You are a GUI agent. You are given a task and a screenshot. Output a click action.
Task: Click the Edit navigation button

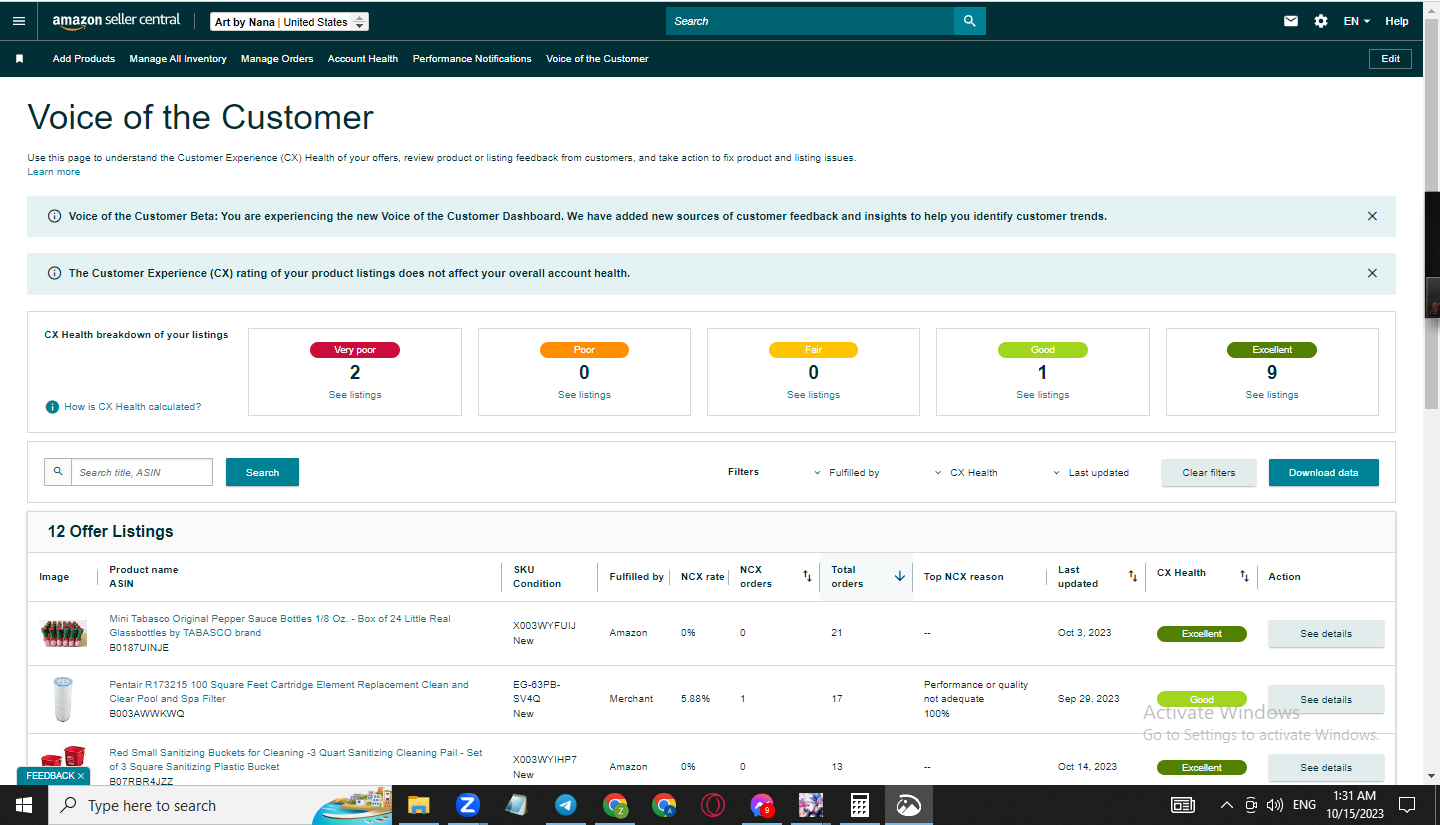[1391, 59]
